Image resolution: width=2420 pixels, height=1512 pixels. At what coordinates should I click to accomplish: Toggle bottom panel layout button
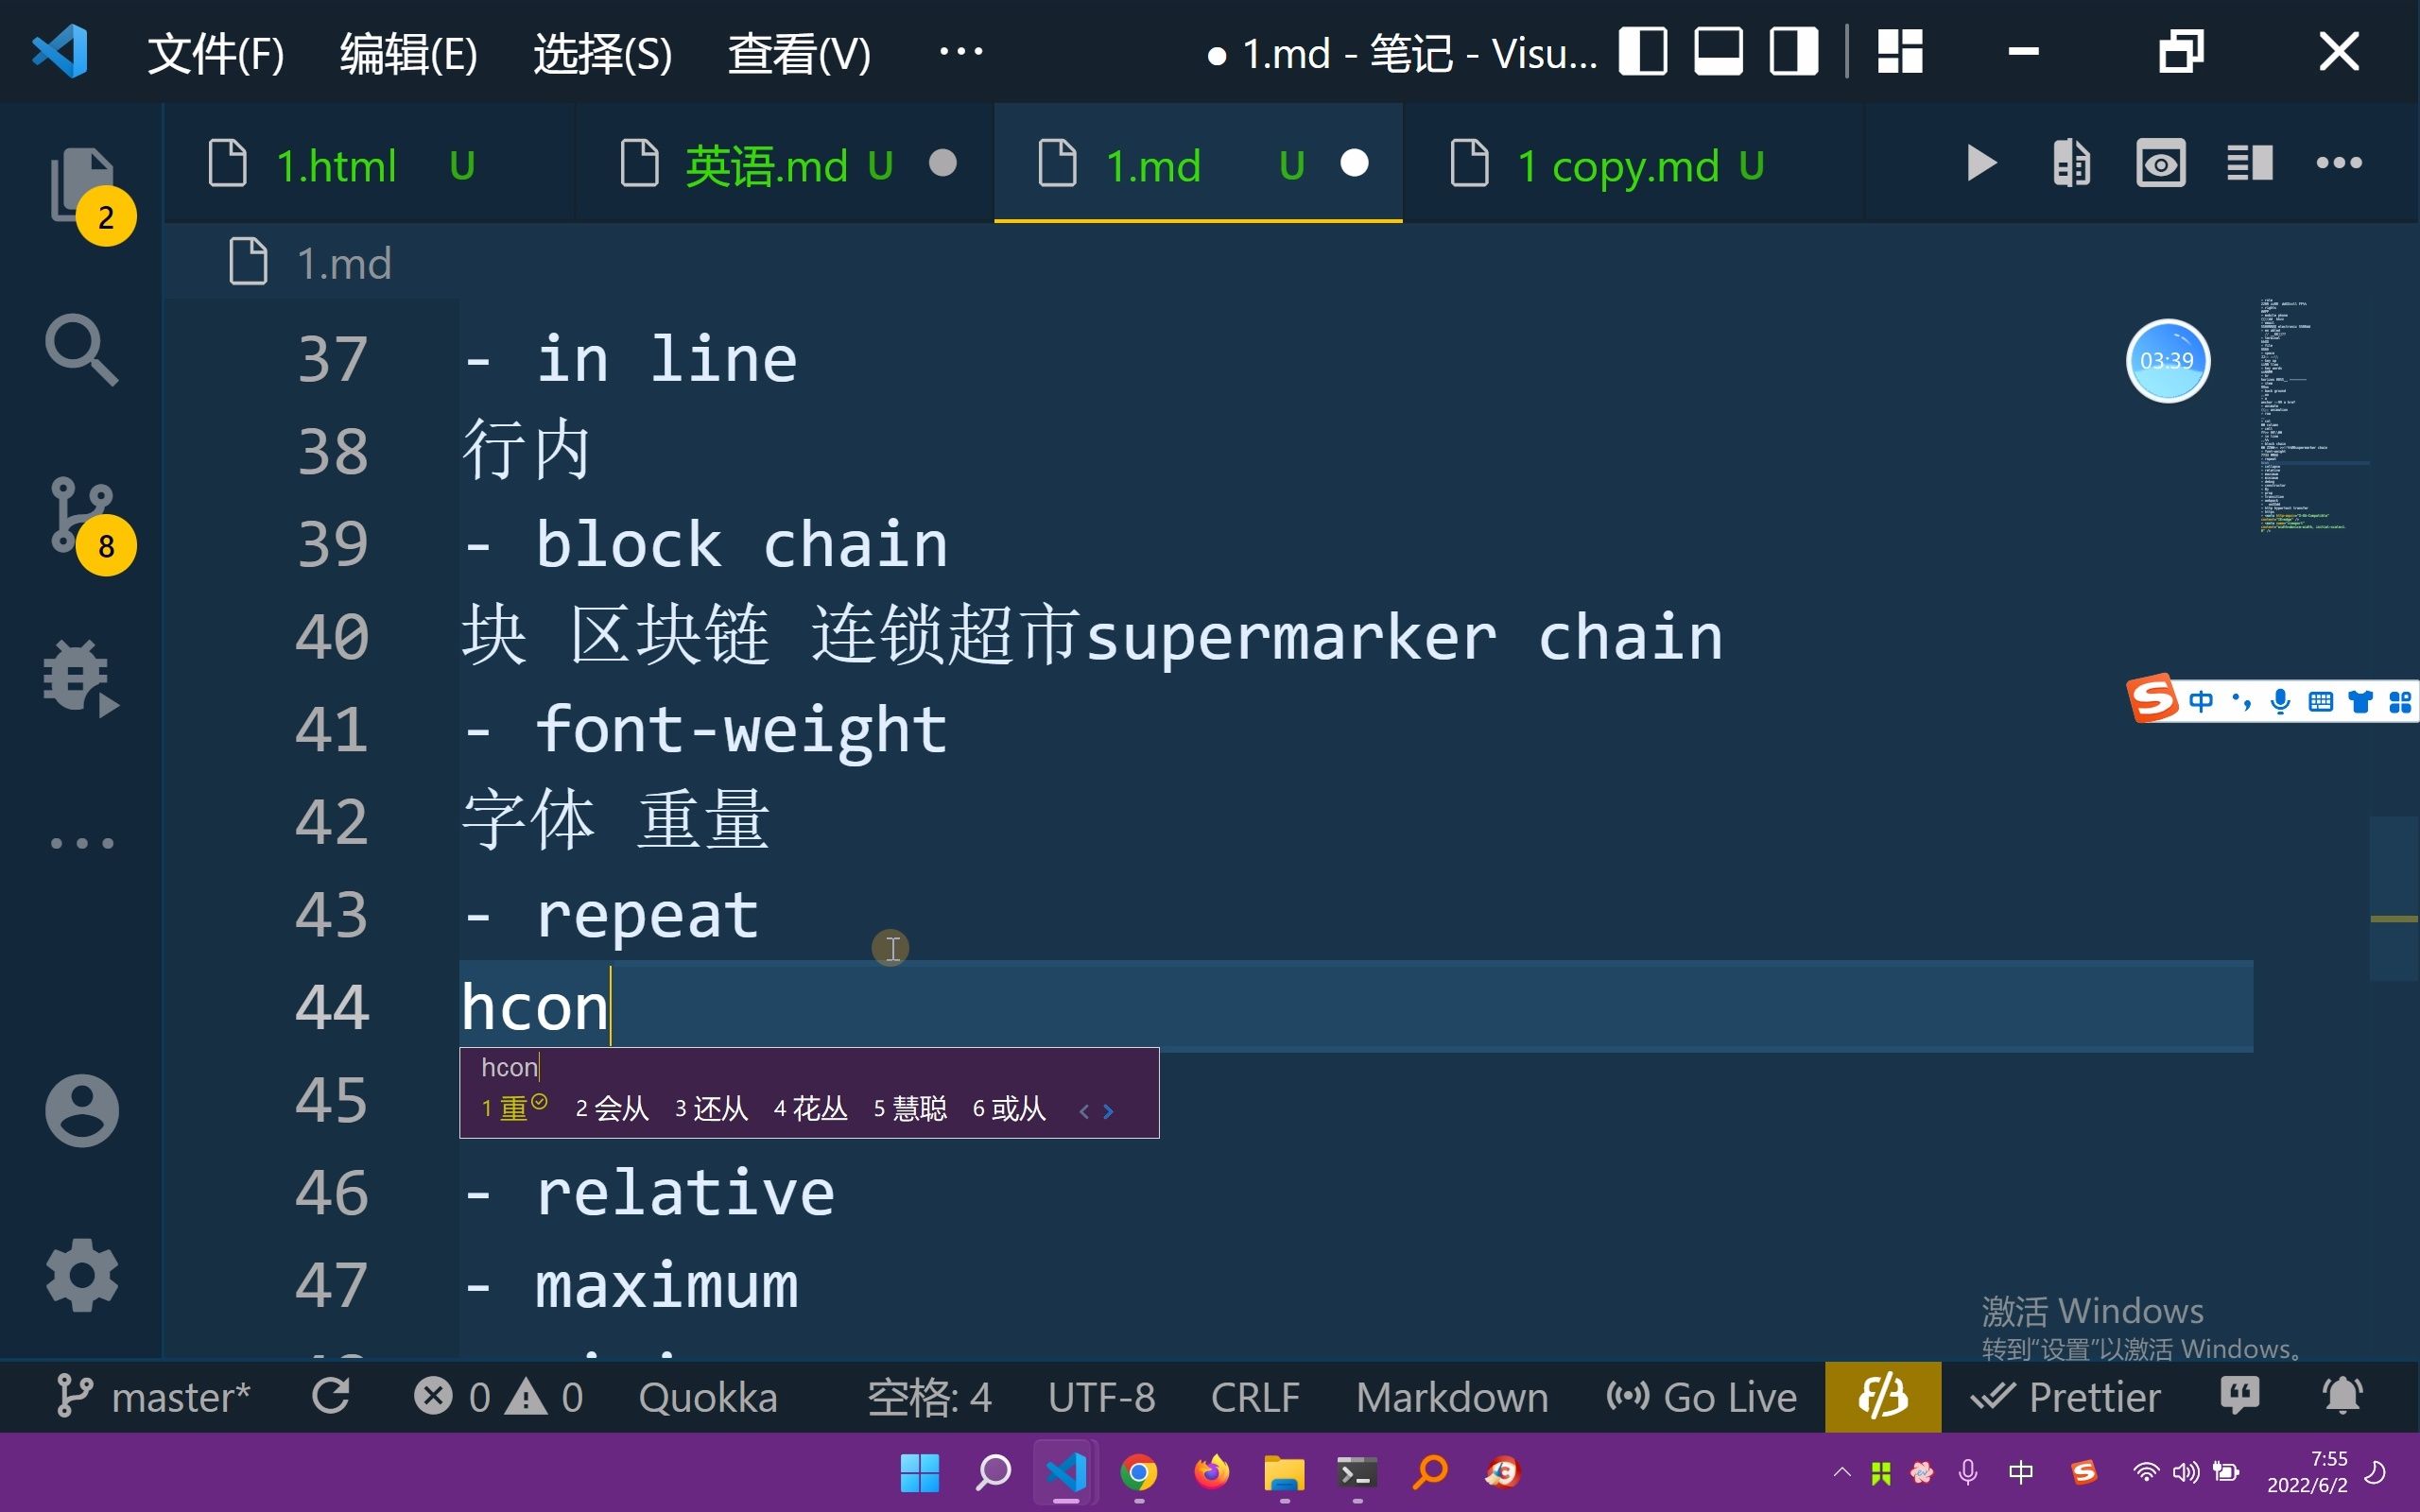1718,51
